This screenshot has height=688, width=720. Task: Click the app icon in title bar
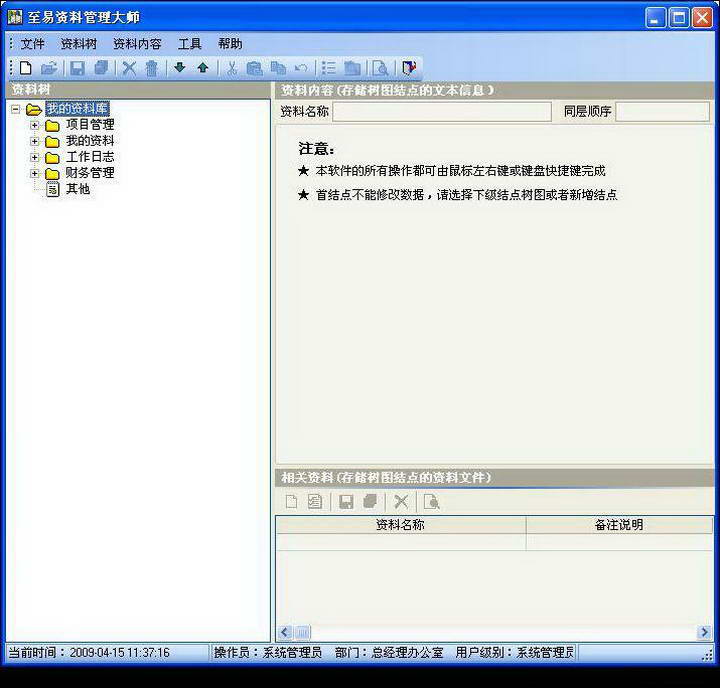(x=15, y=17)
